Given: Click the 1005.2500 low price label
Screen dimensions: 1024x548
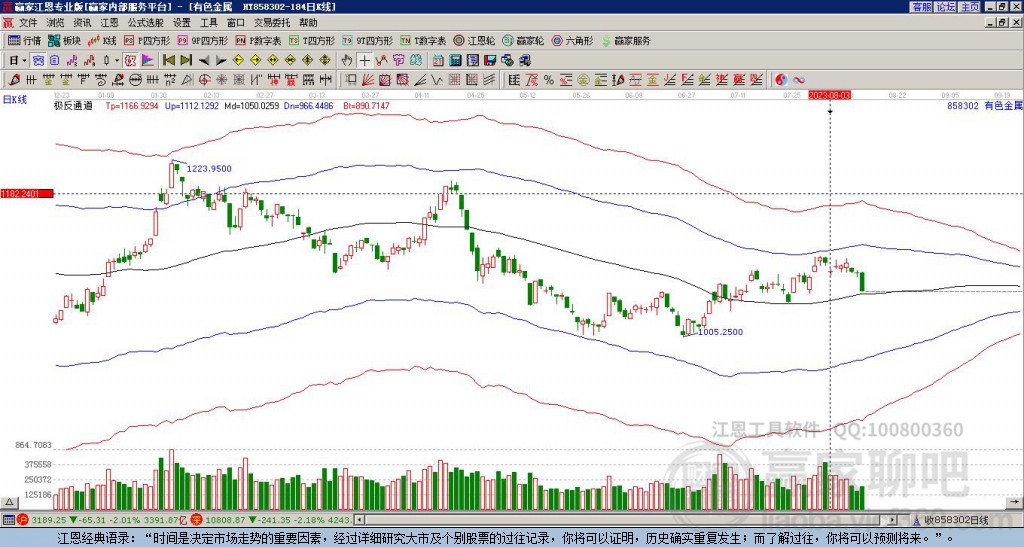Looking at the screenshot, I should 720,332.
